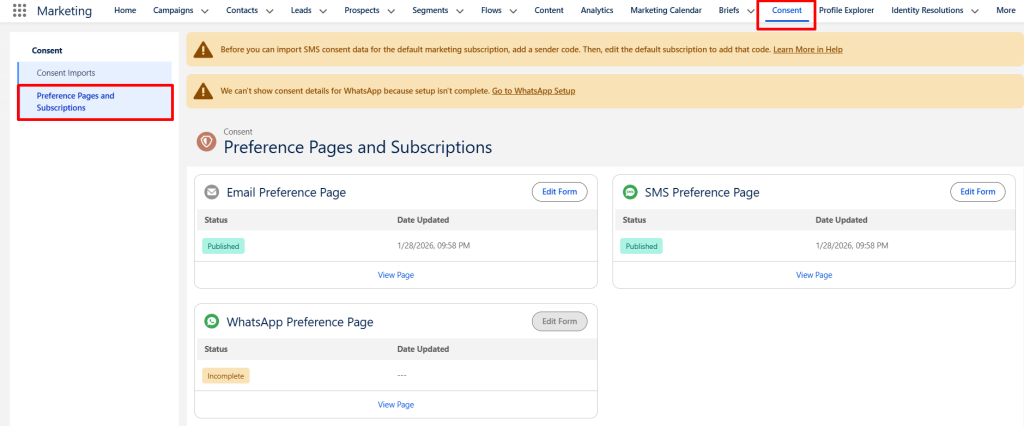Open the Marketing Calendar tab
The height and width of the screenshot is (426, 1024).
point(666,10)
